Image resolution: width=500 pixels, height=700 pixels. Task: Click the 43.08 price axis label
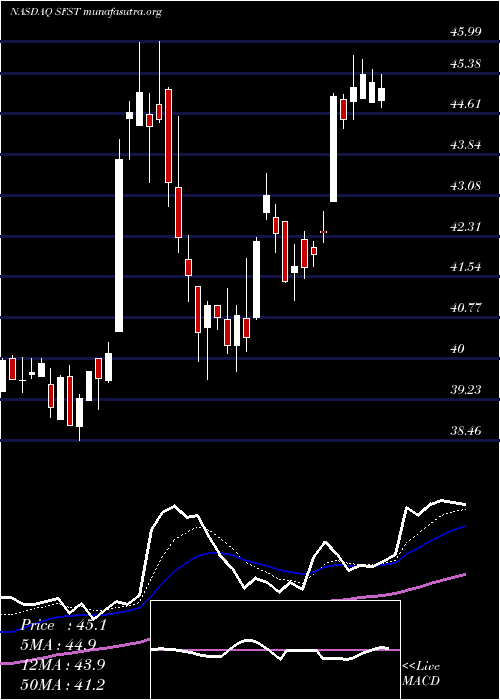point(466,186)
